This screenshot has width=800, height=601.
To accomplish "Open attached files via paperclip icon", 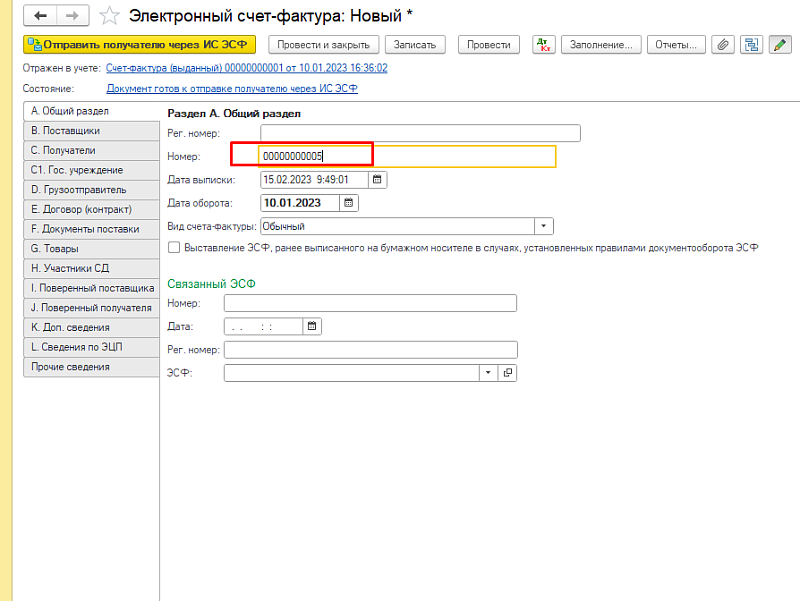I will (x=723, y=44).
